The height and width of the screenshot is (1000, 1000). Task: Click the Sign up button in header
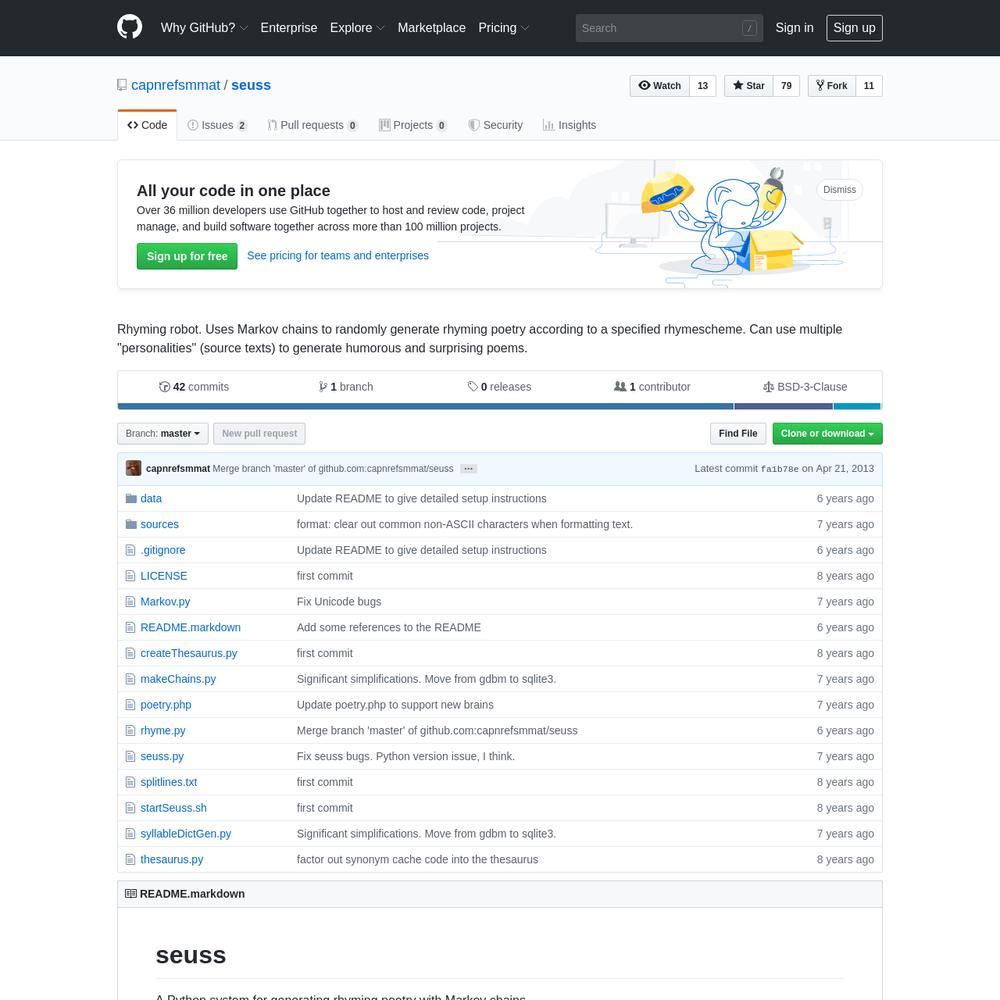pos(855,28)
